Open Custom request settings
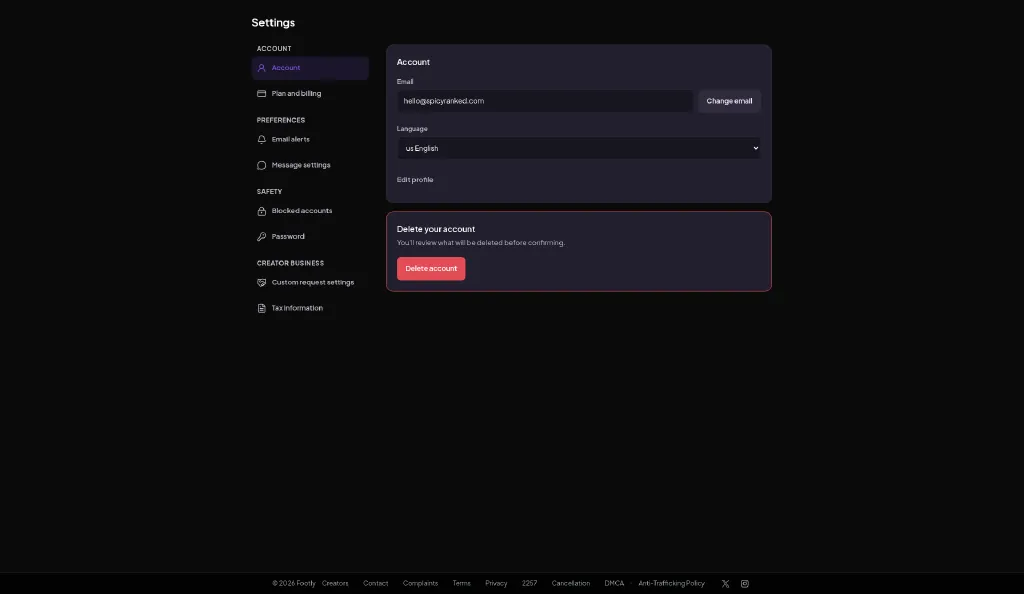 pyautogui.click(x=310, y=283)
